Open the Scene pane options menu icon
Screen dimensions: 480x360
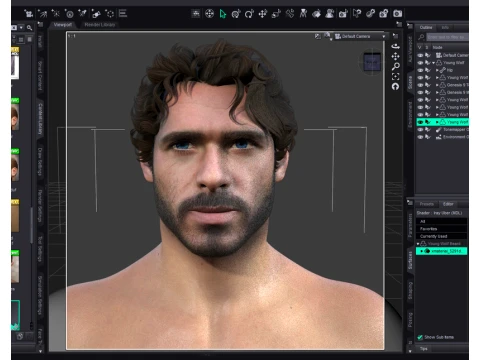[410, 26]
